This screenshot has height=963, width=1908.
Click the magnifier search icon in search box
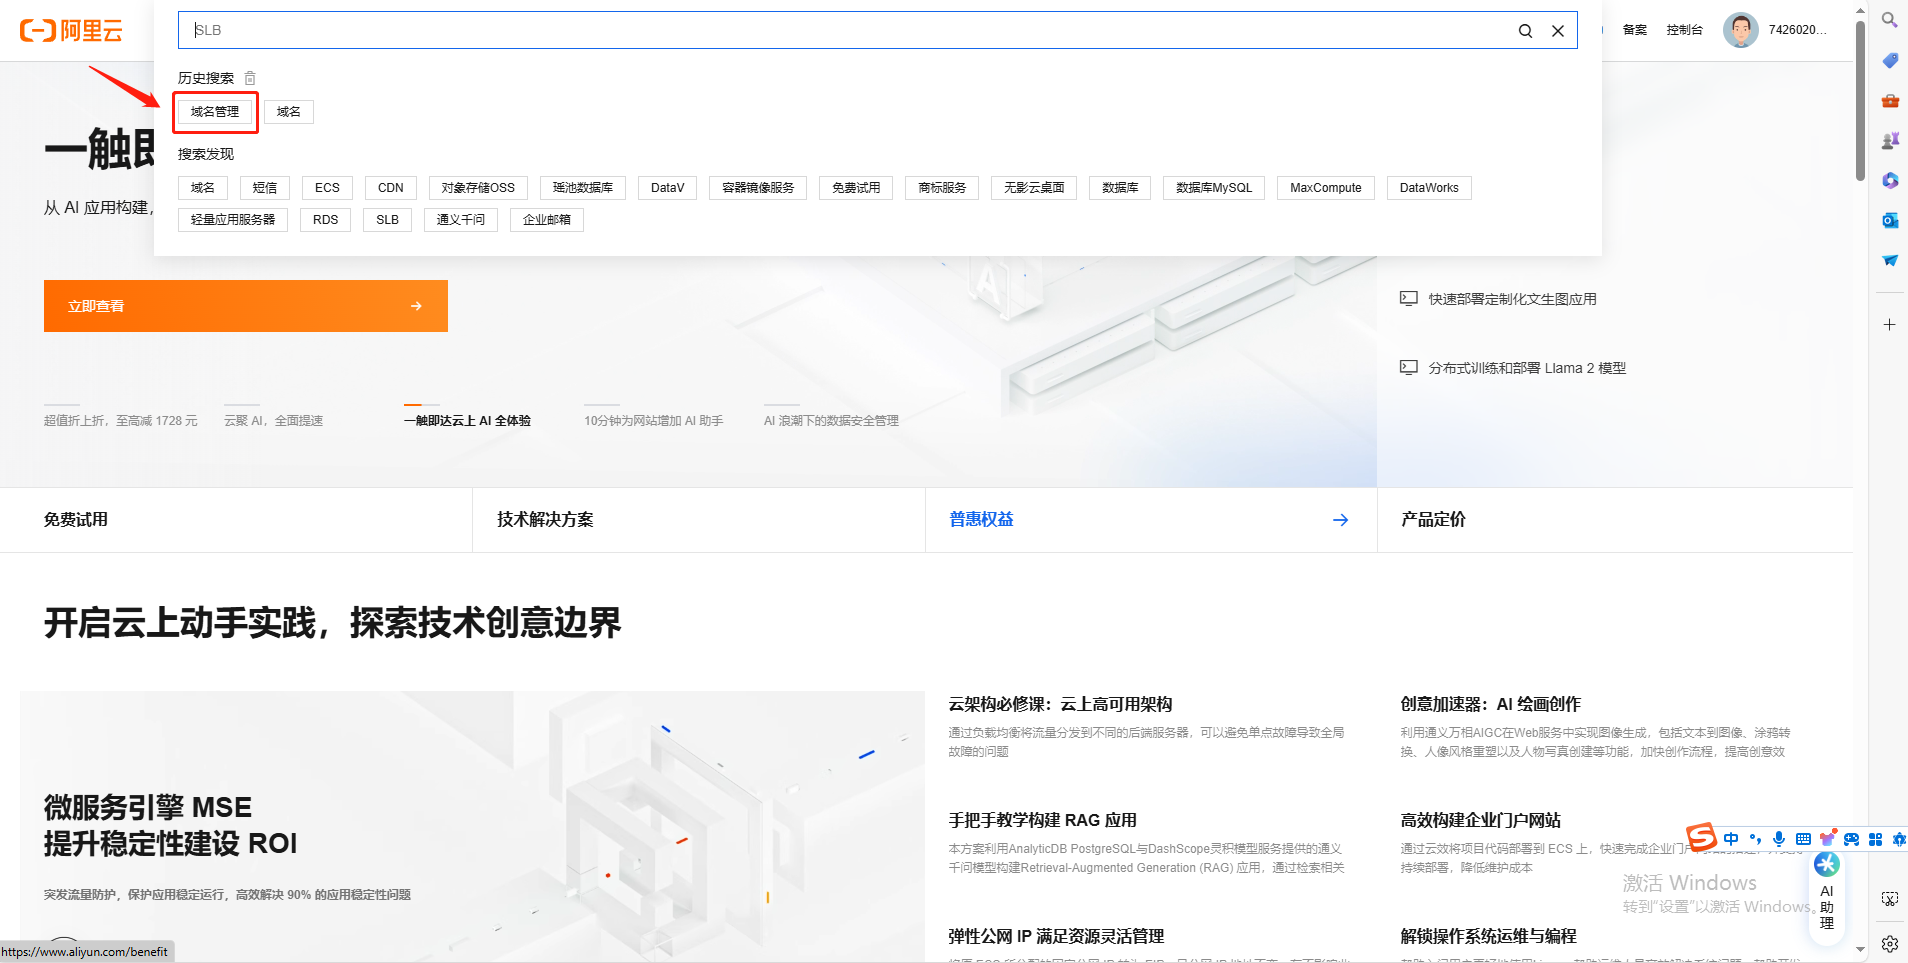pos(1525,31)
